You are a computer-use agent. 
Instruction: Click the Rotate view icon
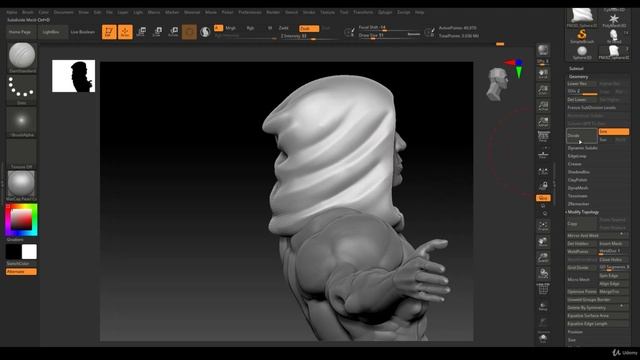click(543, 273)
